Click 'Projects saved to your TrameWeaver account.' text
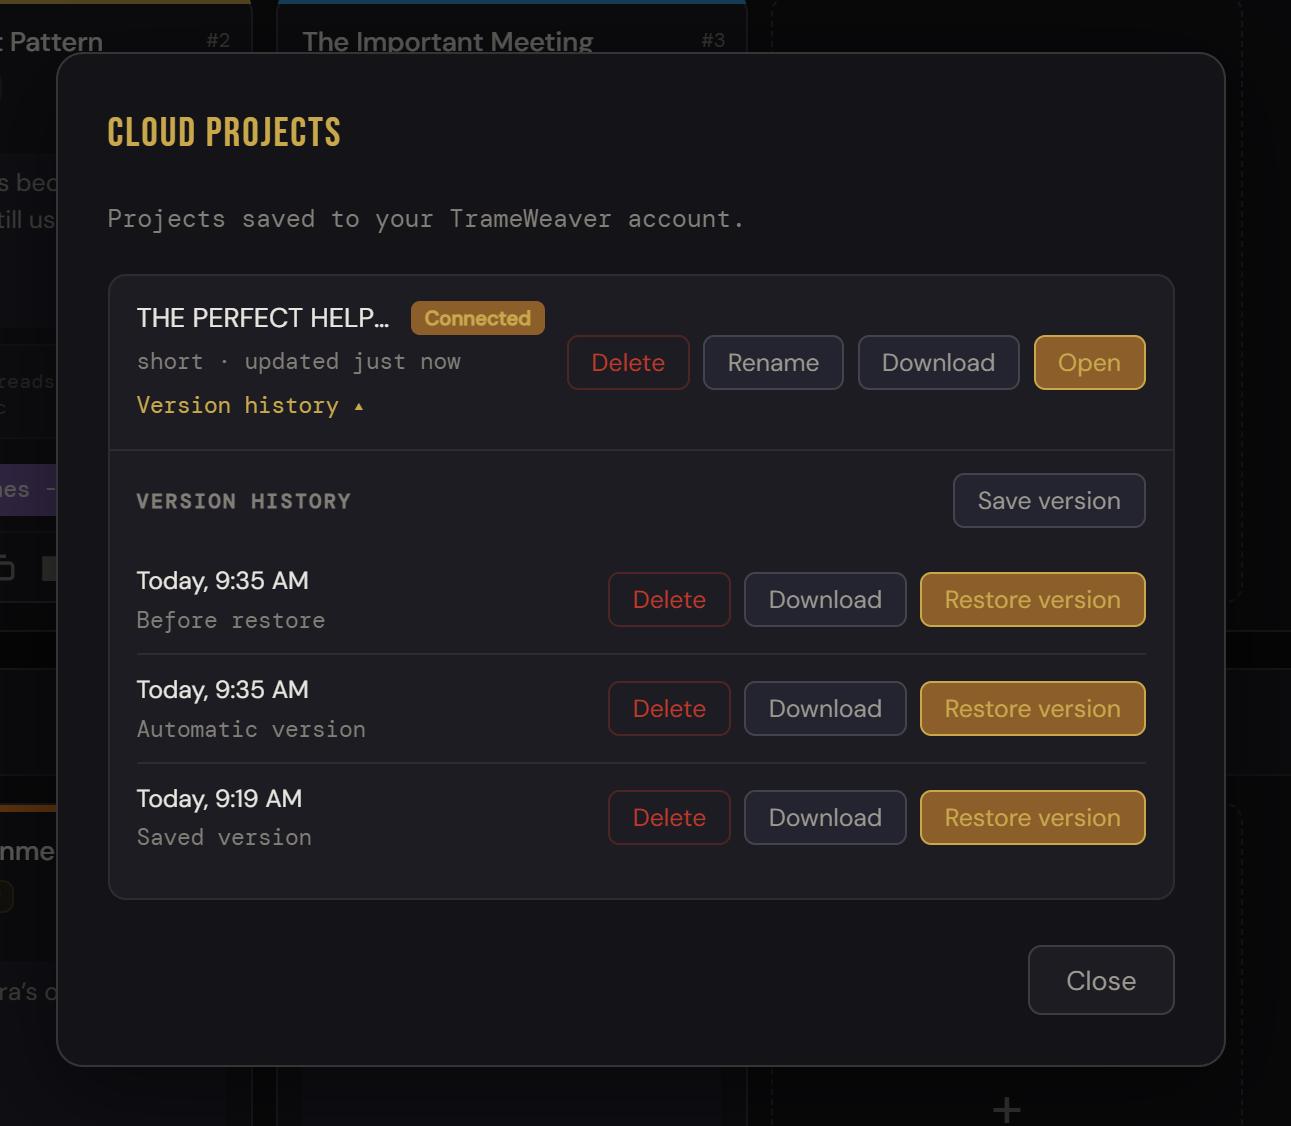 [x=426, y=219]
